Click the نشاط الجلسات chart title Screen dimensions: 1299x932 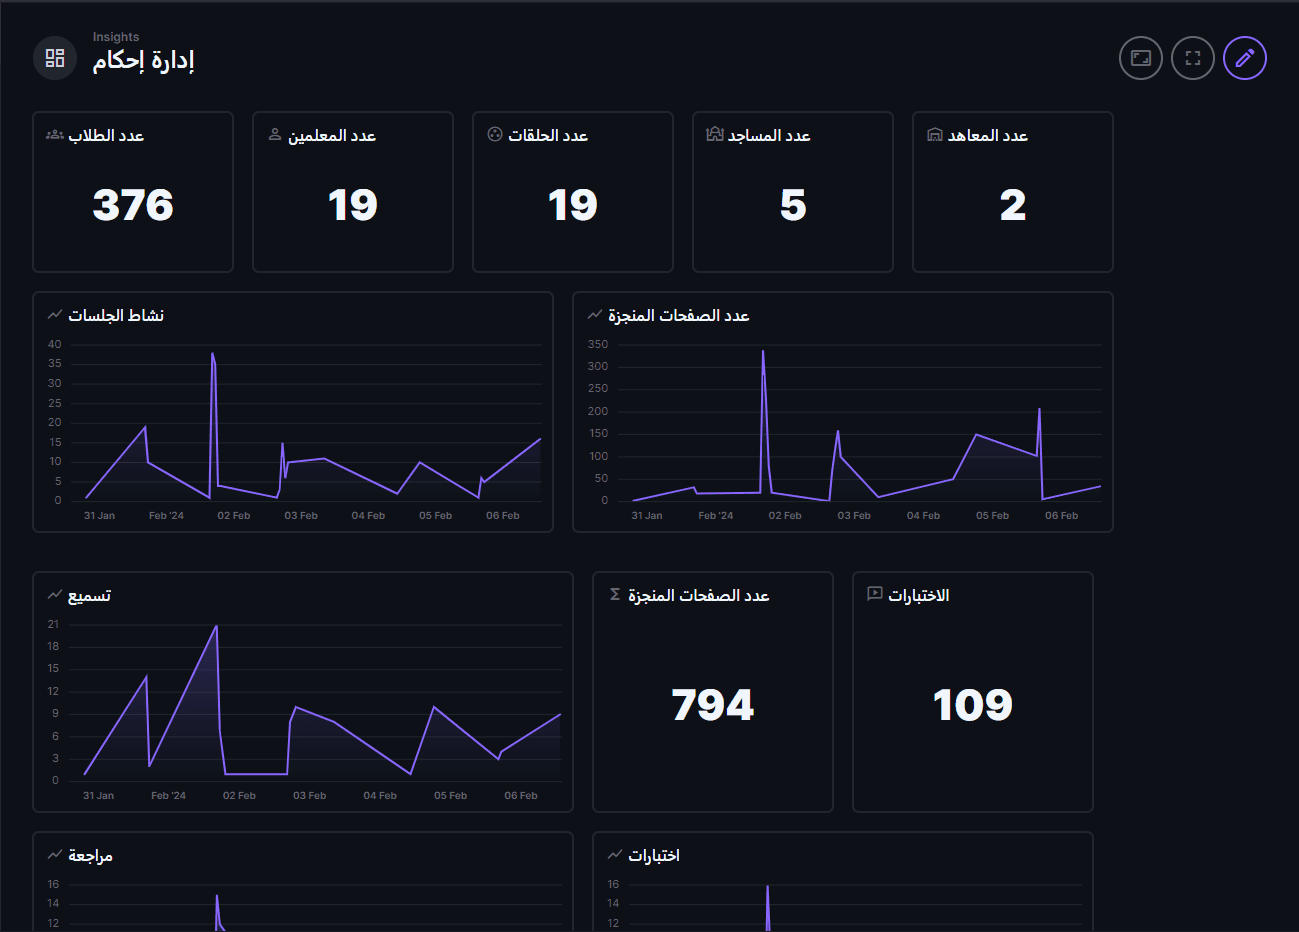(x=116, y=315)
